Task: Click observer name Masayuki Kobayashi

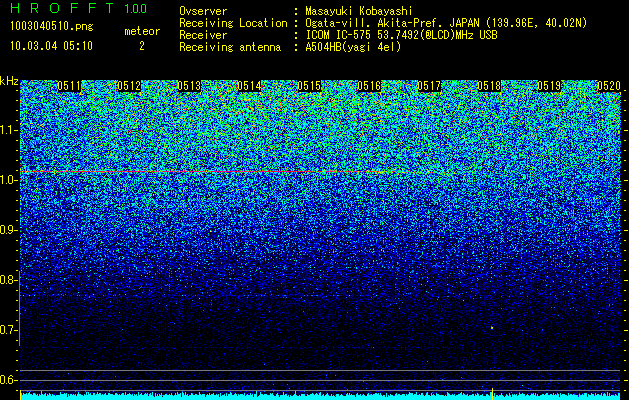Action: tap(359, 11)
